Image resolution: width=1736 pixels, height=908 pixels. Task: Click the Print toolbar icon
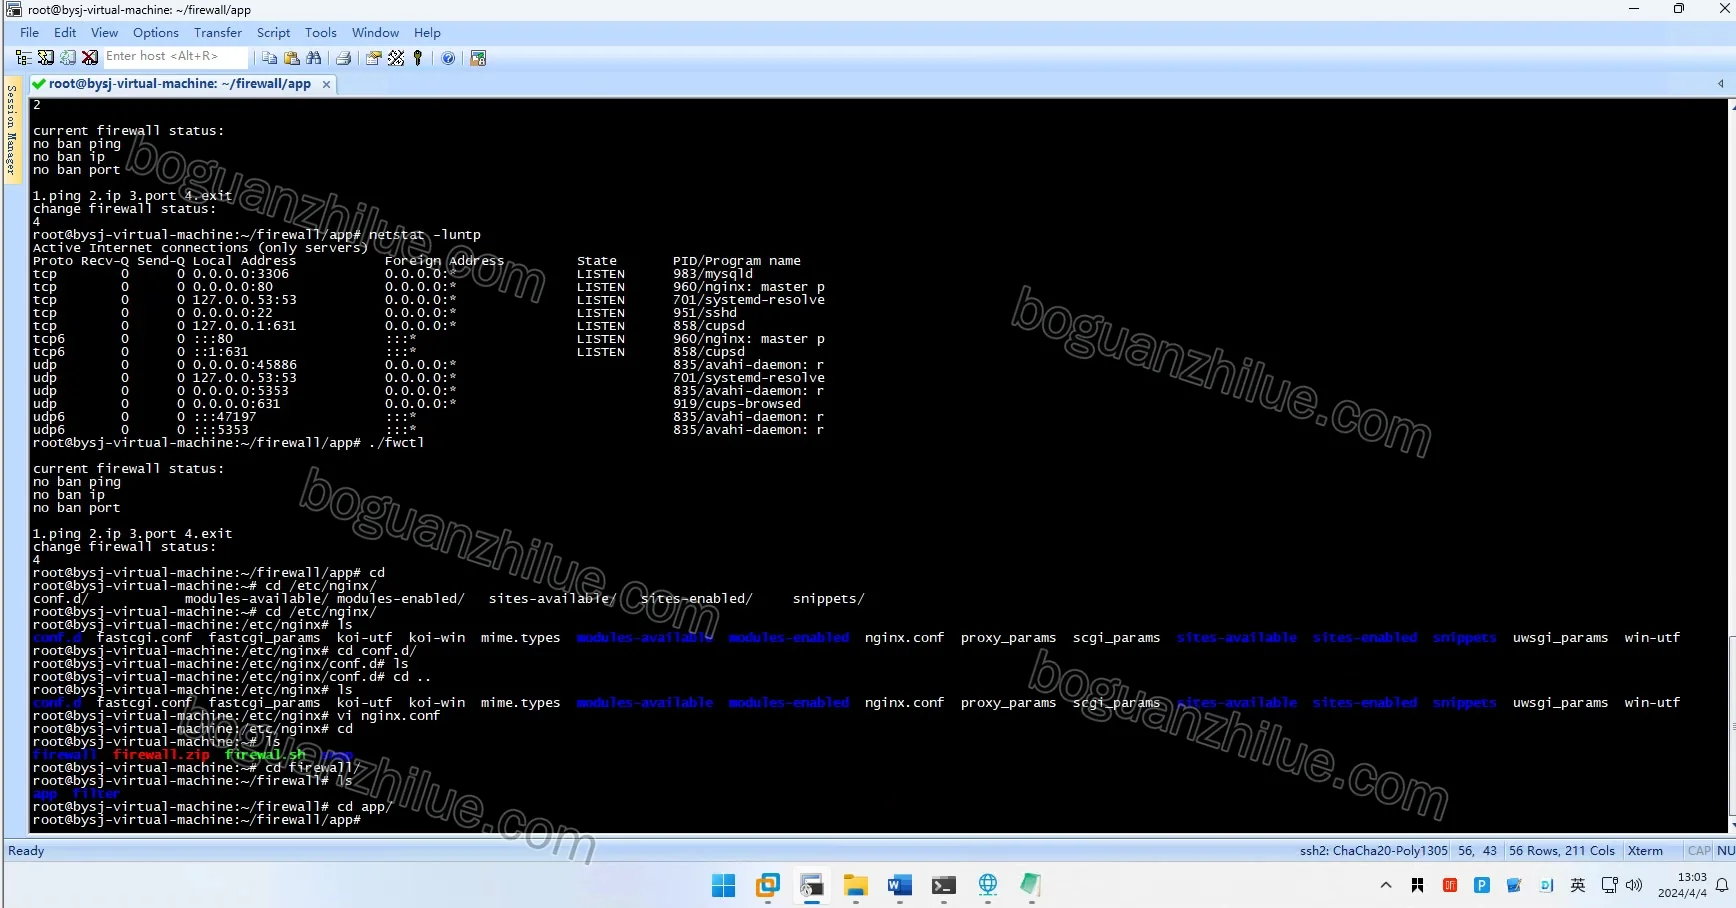click(x=343, y=58)
